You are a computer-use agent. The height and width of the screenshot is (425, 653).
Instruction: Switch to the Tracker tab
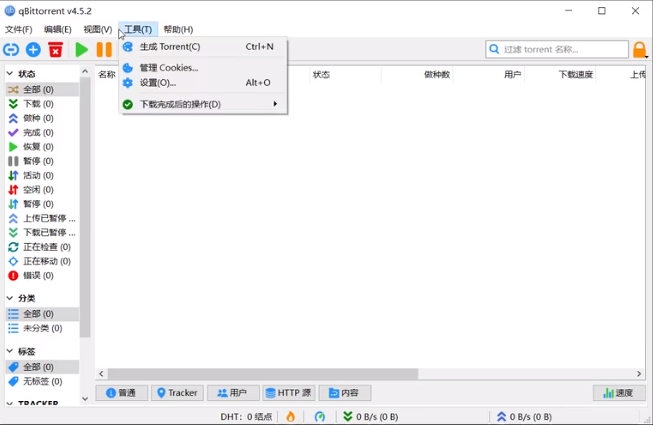click(177, 393)
